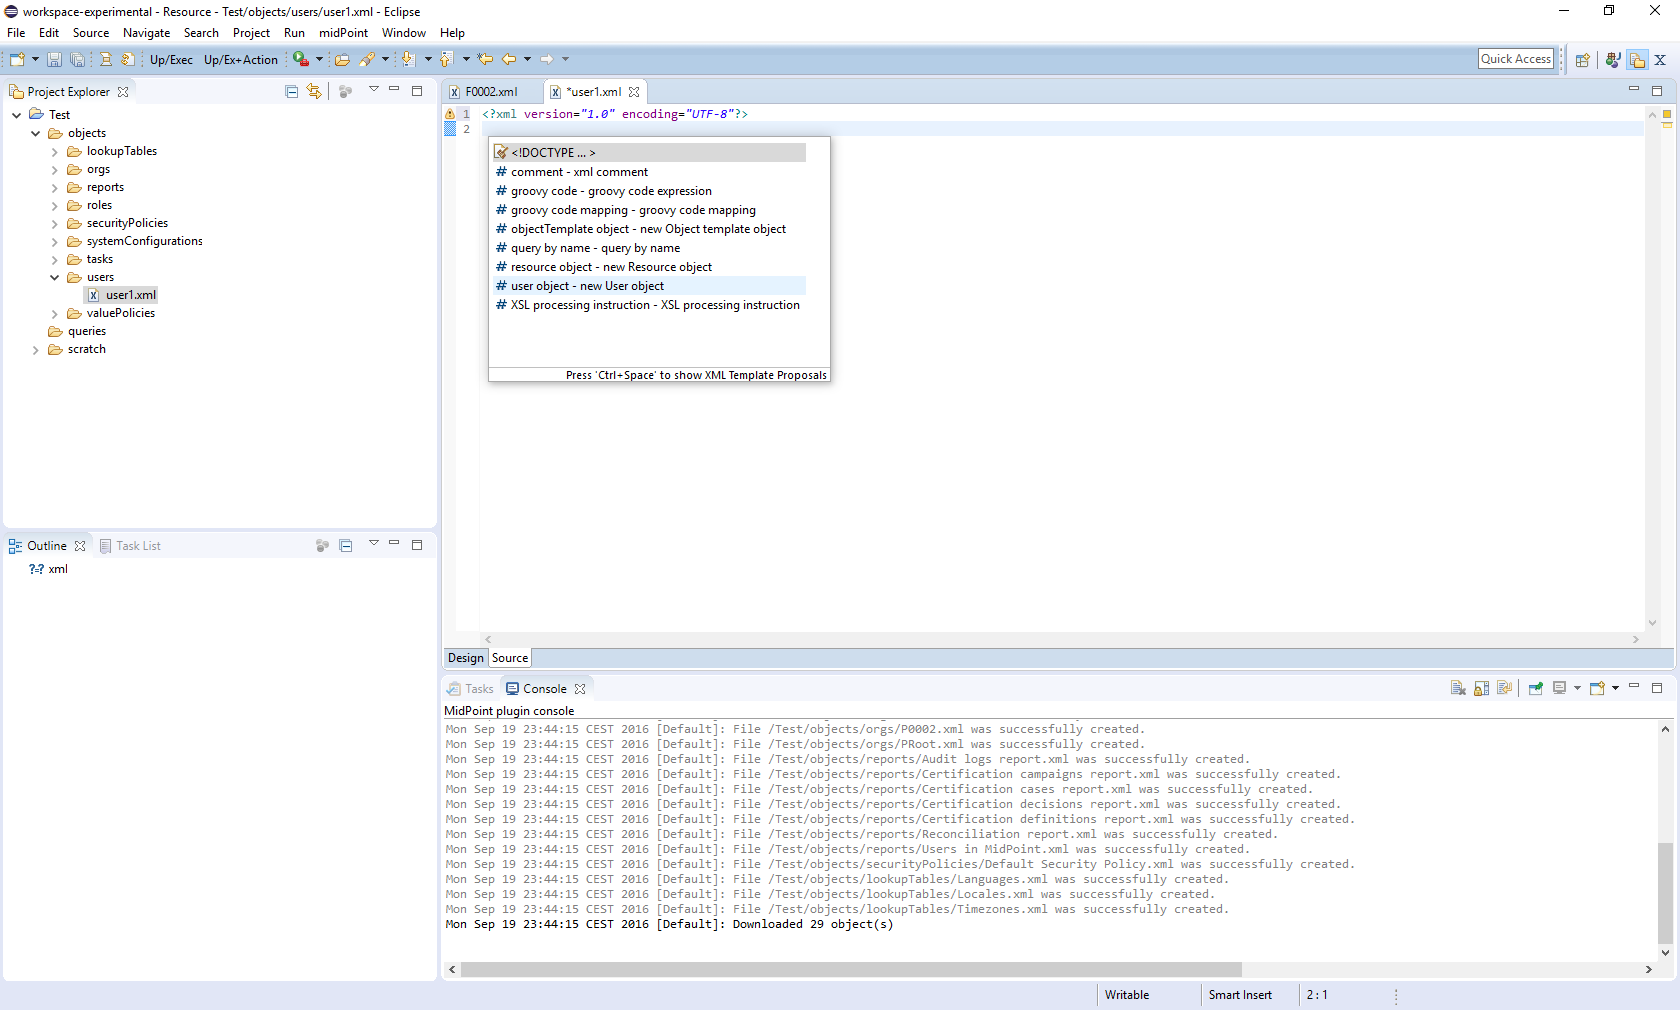Expand the lookupTables folder
The image size is (1680, 1010).
coord(55,152)
